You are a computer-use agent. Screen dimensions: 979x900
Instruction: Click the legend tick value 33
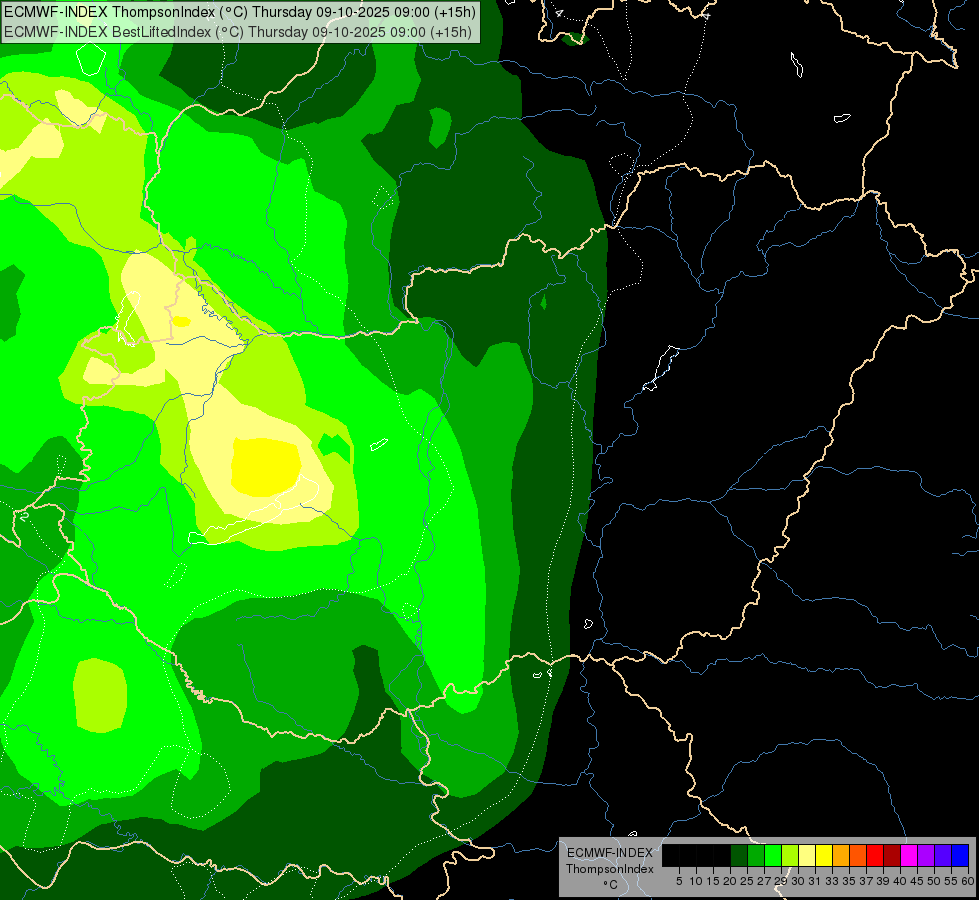832,881
